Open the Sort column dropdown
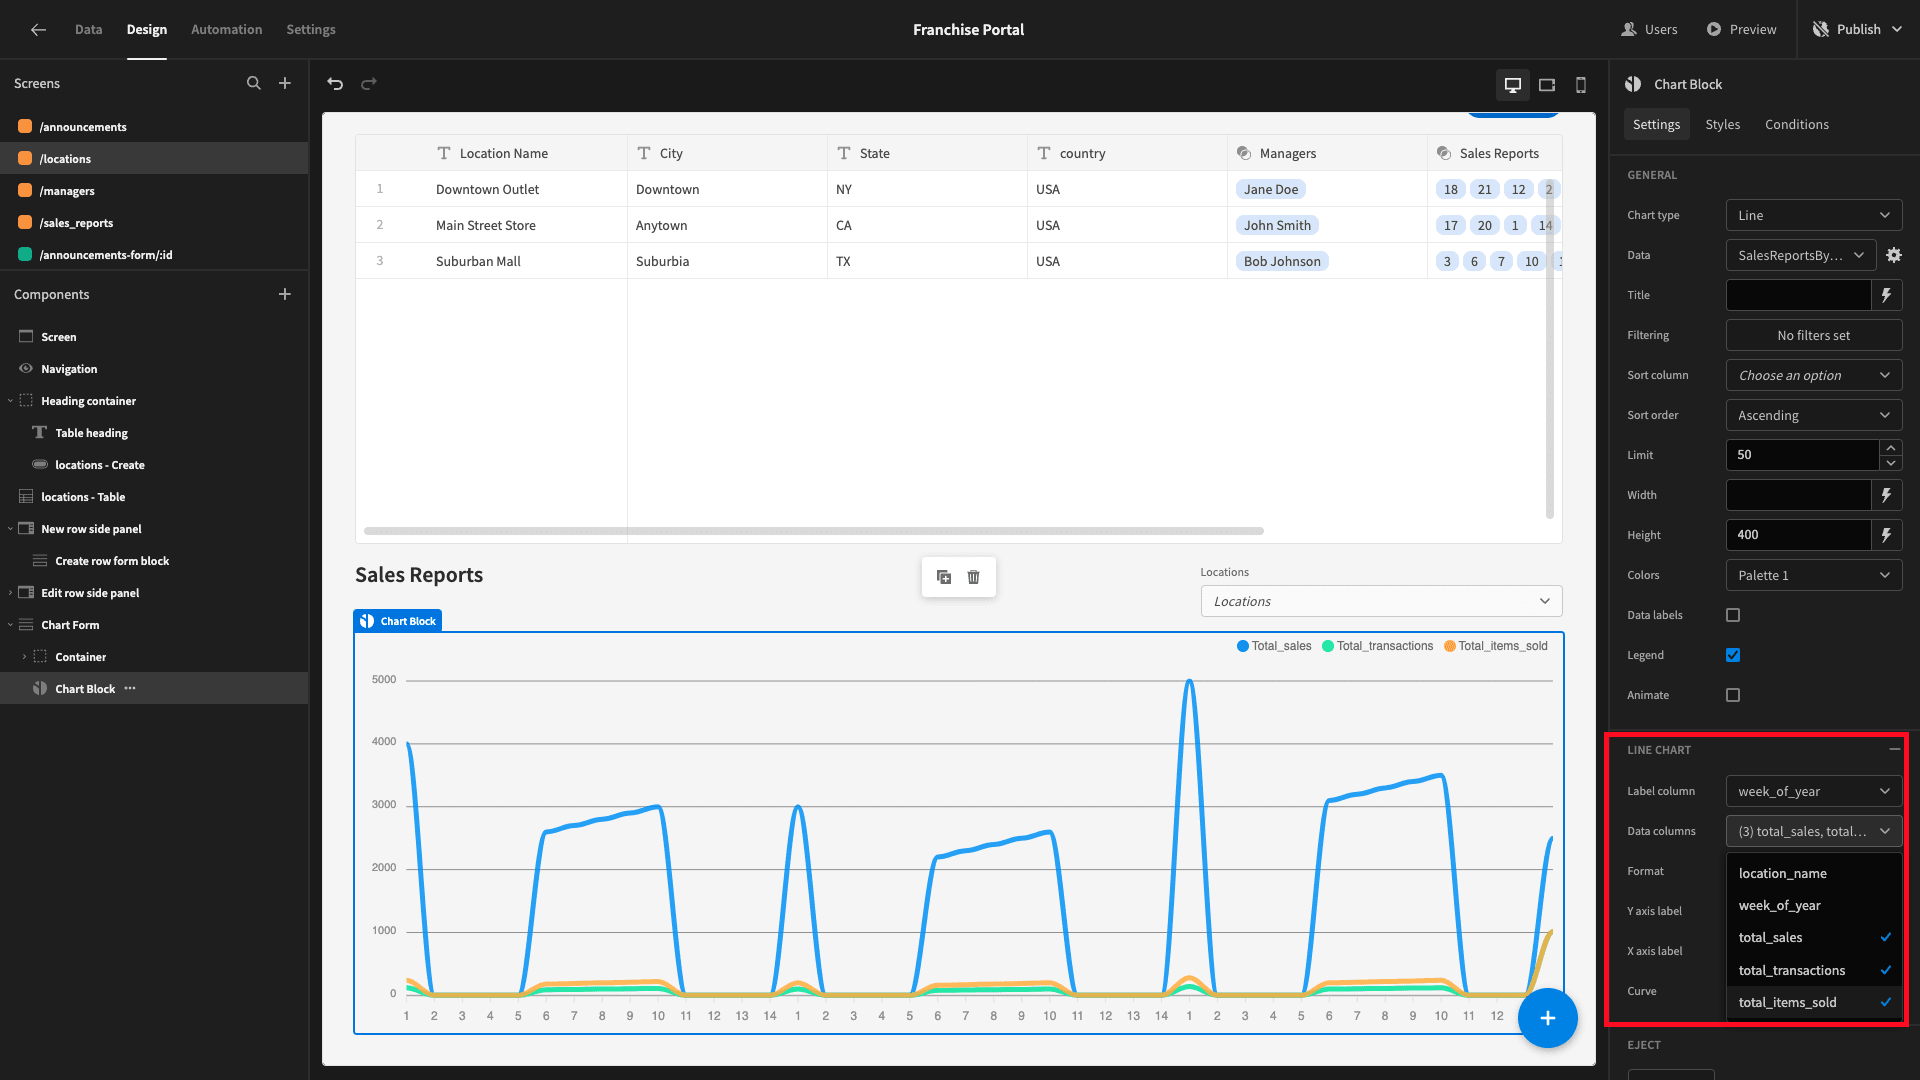 [1814, 375]
